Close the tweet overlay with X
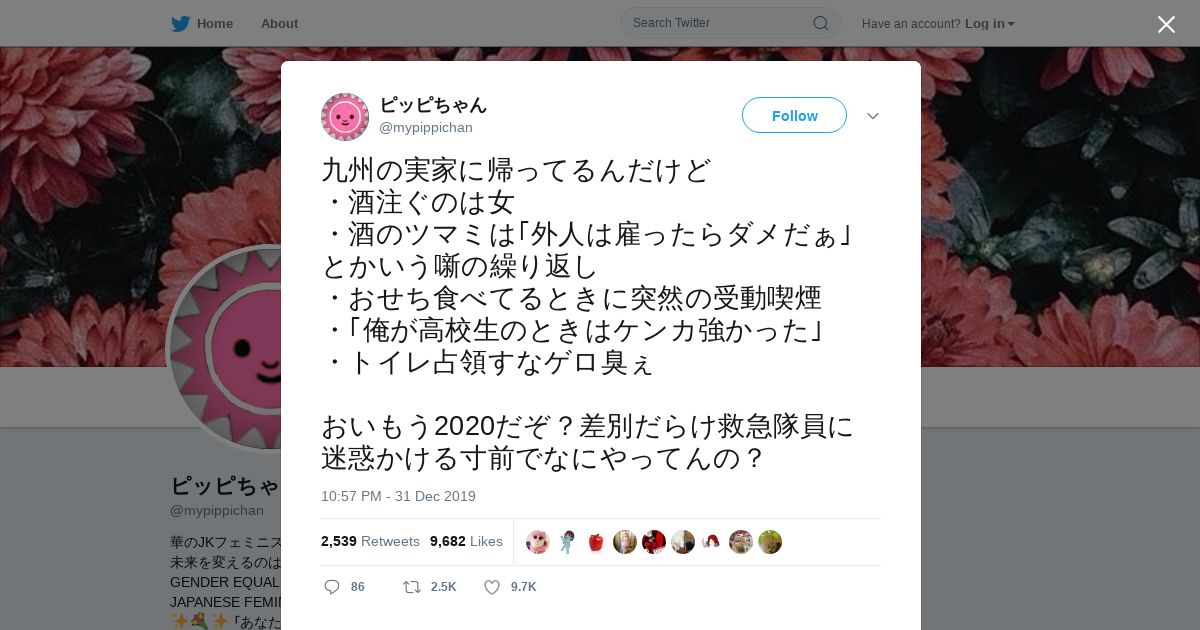1200x630 pixels. click(x=1166, y=24)
